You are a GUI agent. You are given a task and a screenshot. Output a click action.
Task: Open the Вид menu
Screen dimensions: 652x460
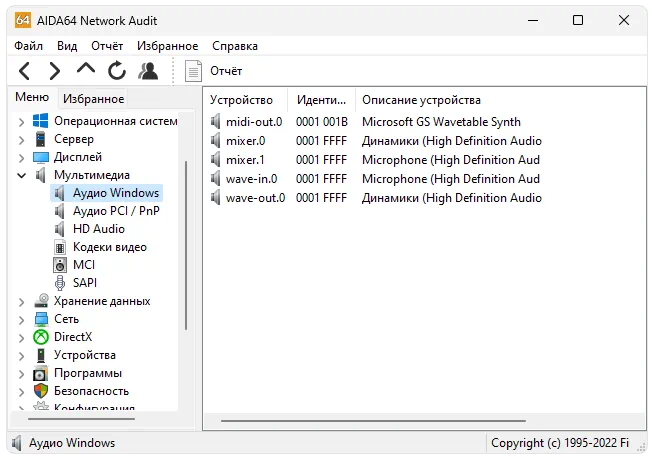point(67,46)
